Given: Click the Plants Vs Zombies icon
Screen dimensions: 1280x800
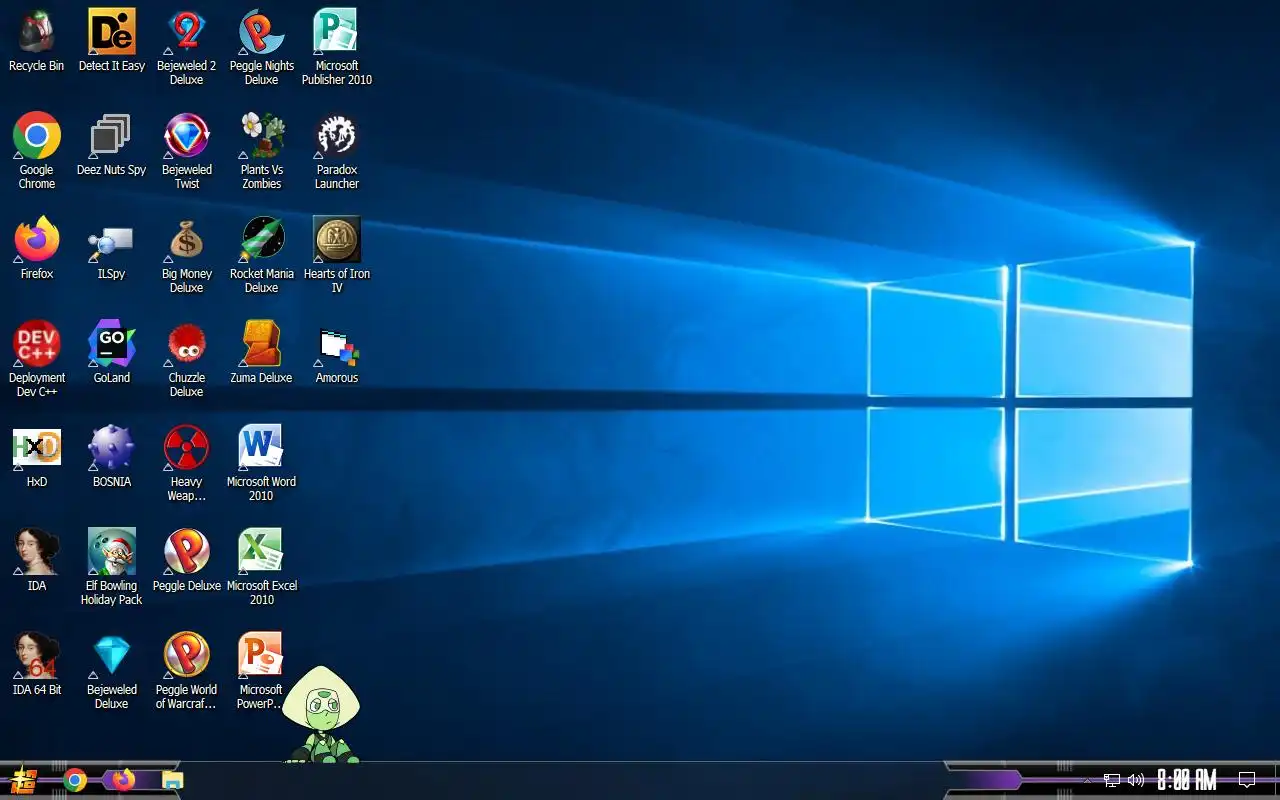Looking at the screenshot, I should click(262, 150).
